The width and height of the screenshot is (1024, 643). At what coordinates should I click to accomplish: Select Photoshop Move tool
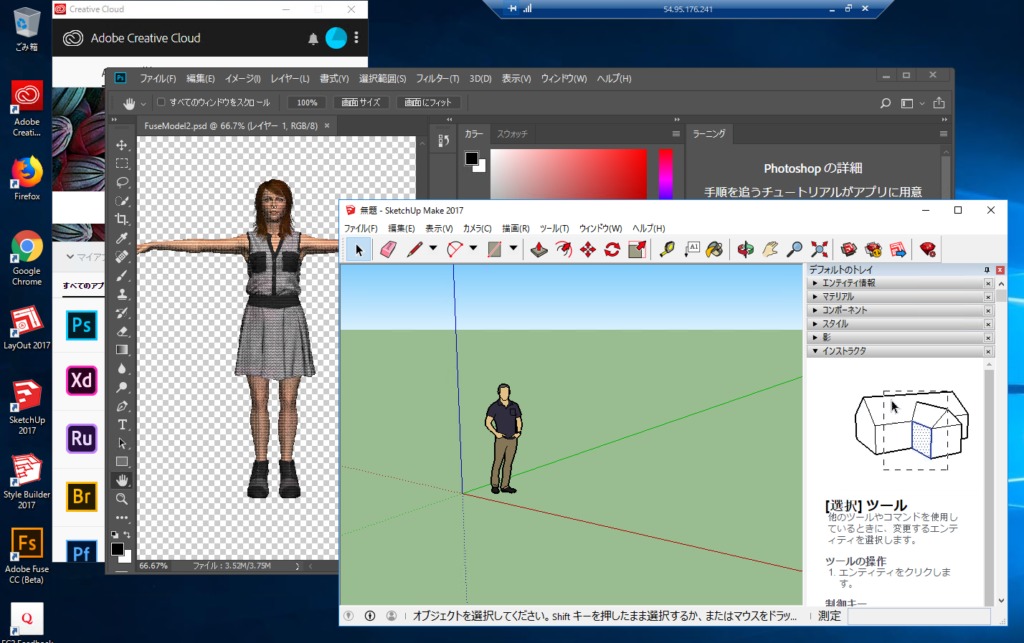coord(122,145)
